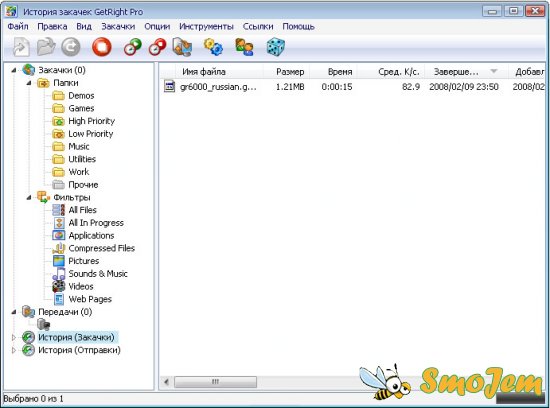Click the grey page-with-arrow toolbar icon
The width and height of the screenshot is (550, 408).
(21, 47)
